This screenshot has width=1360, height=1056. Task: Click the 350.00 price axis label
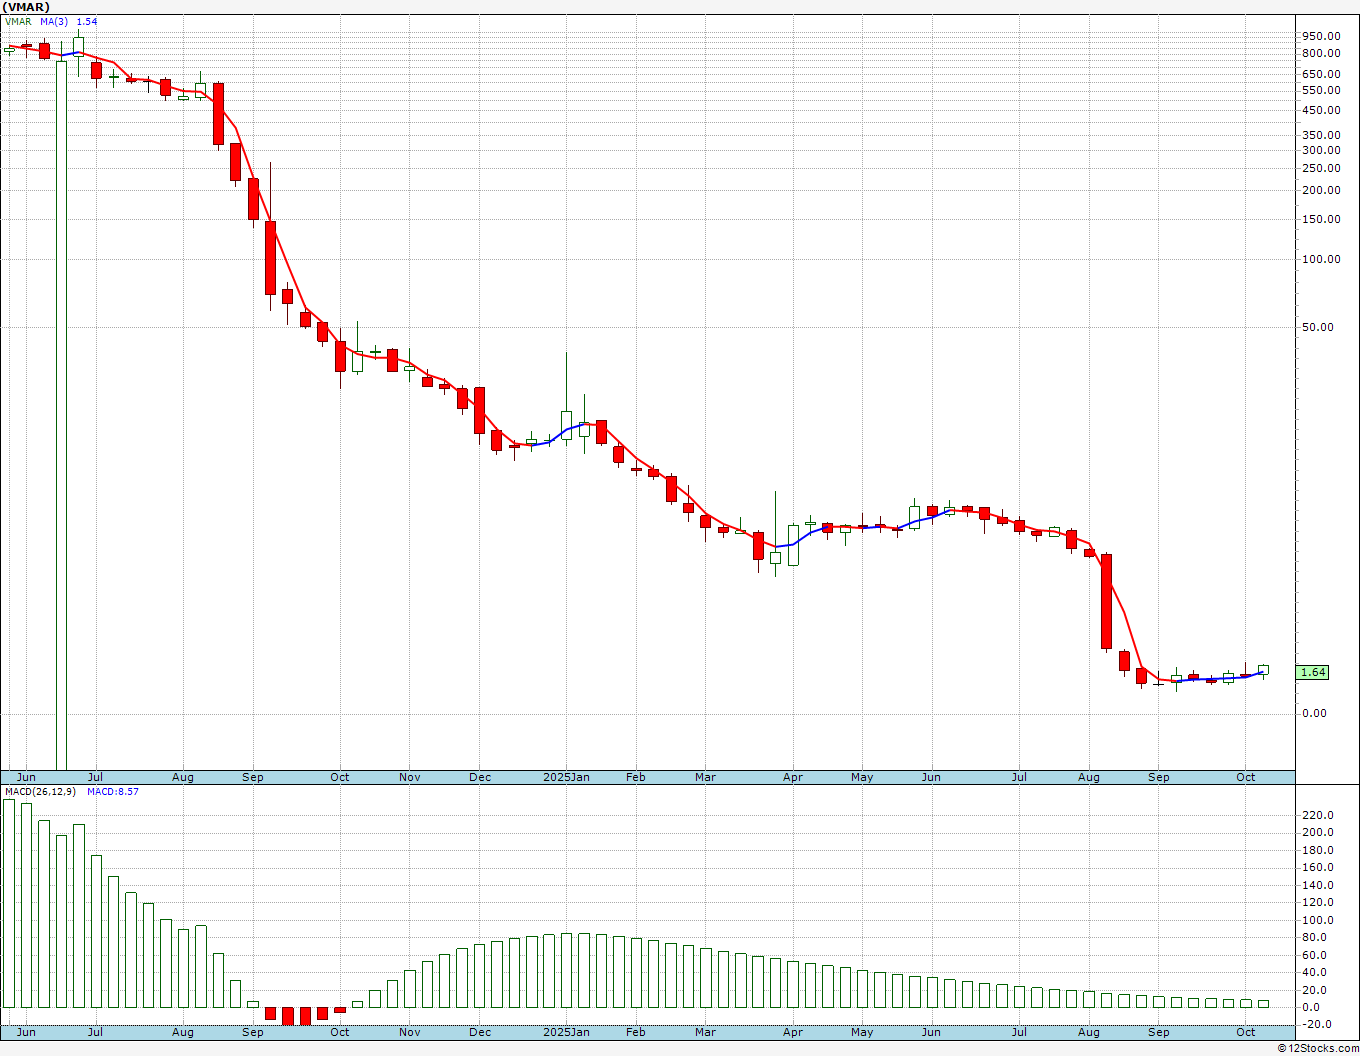(x=1320, y=135)
